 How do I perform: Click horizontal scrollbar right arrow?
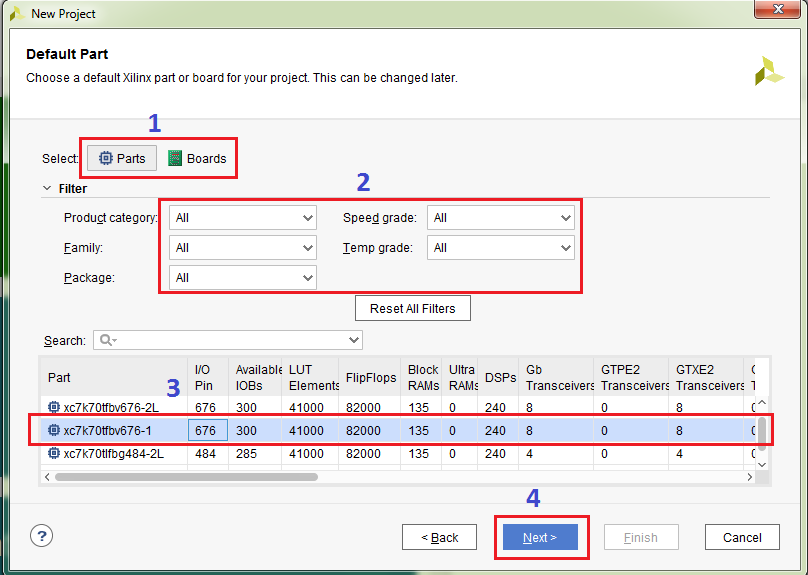[x=749, y=477]
